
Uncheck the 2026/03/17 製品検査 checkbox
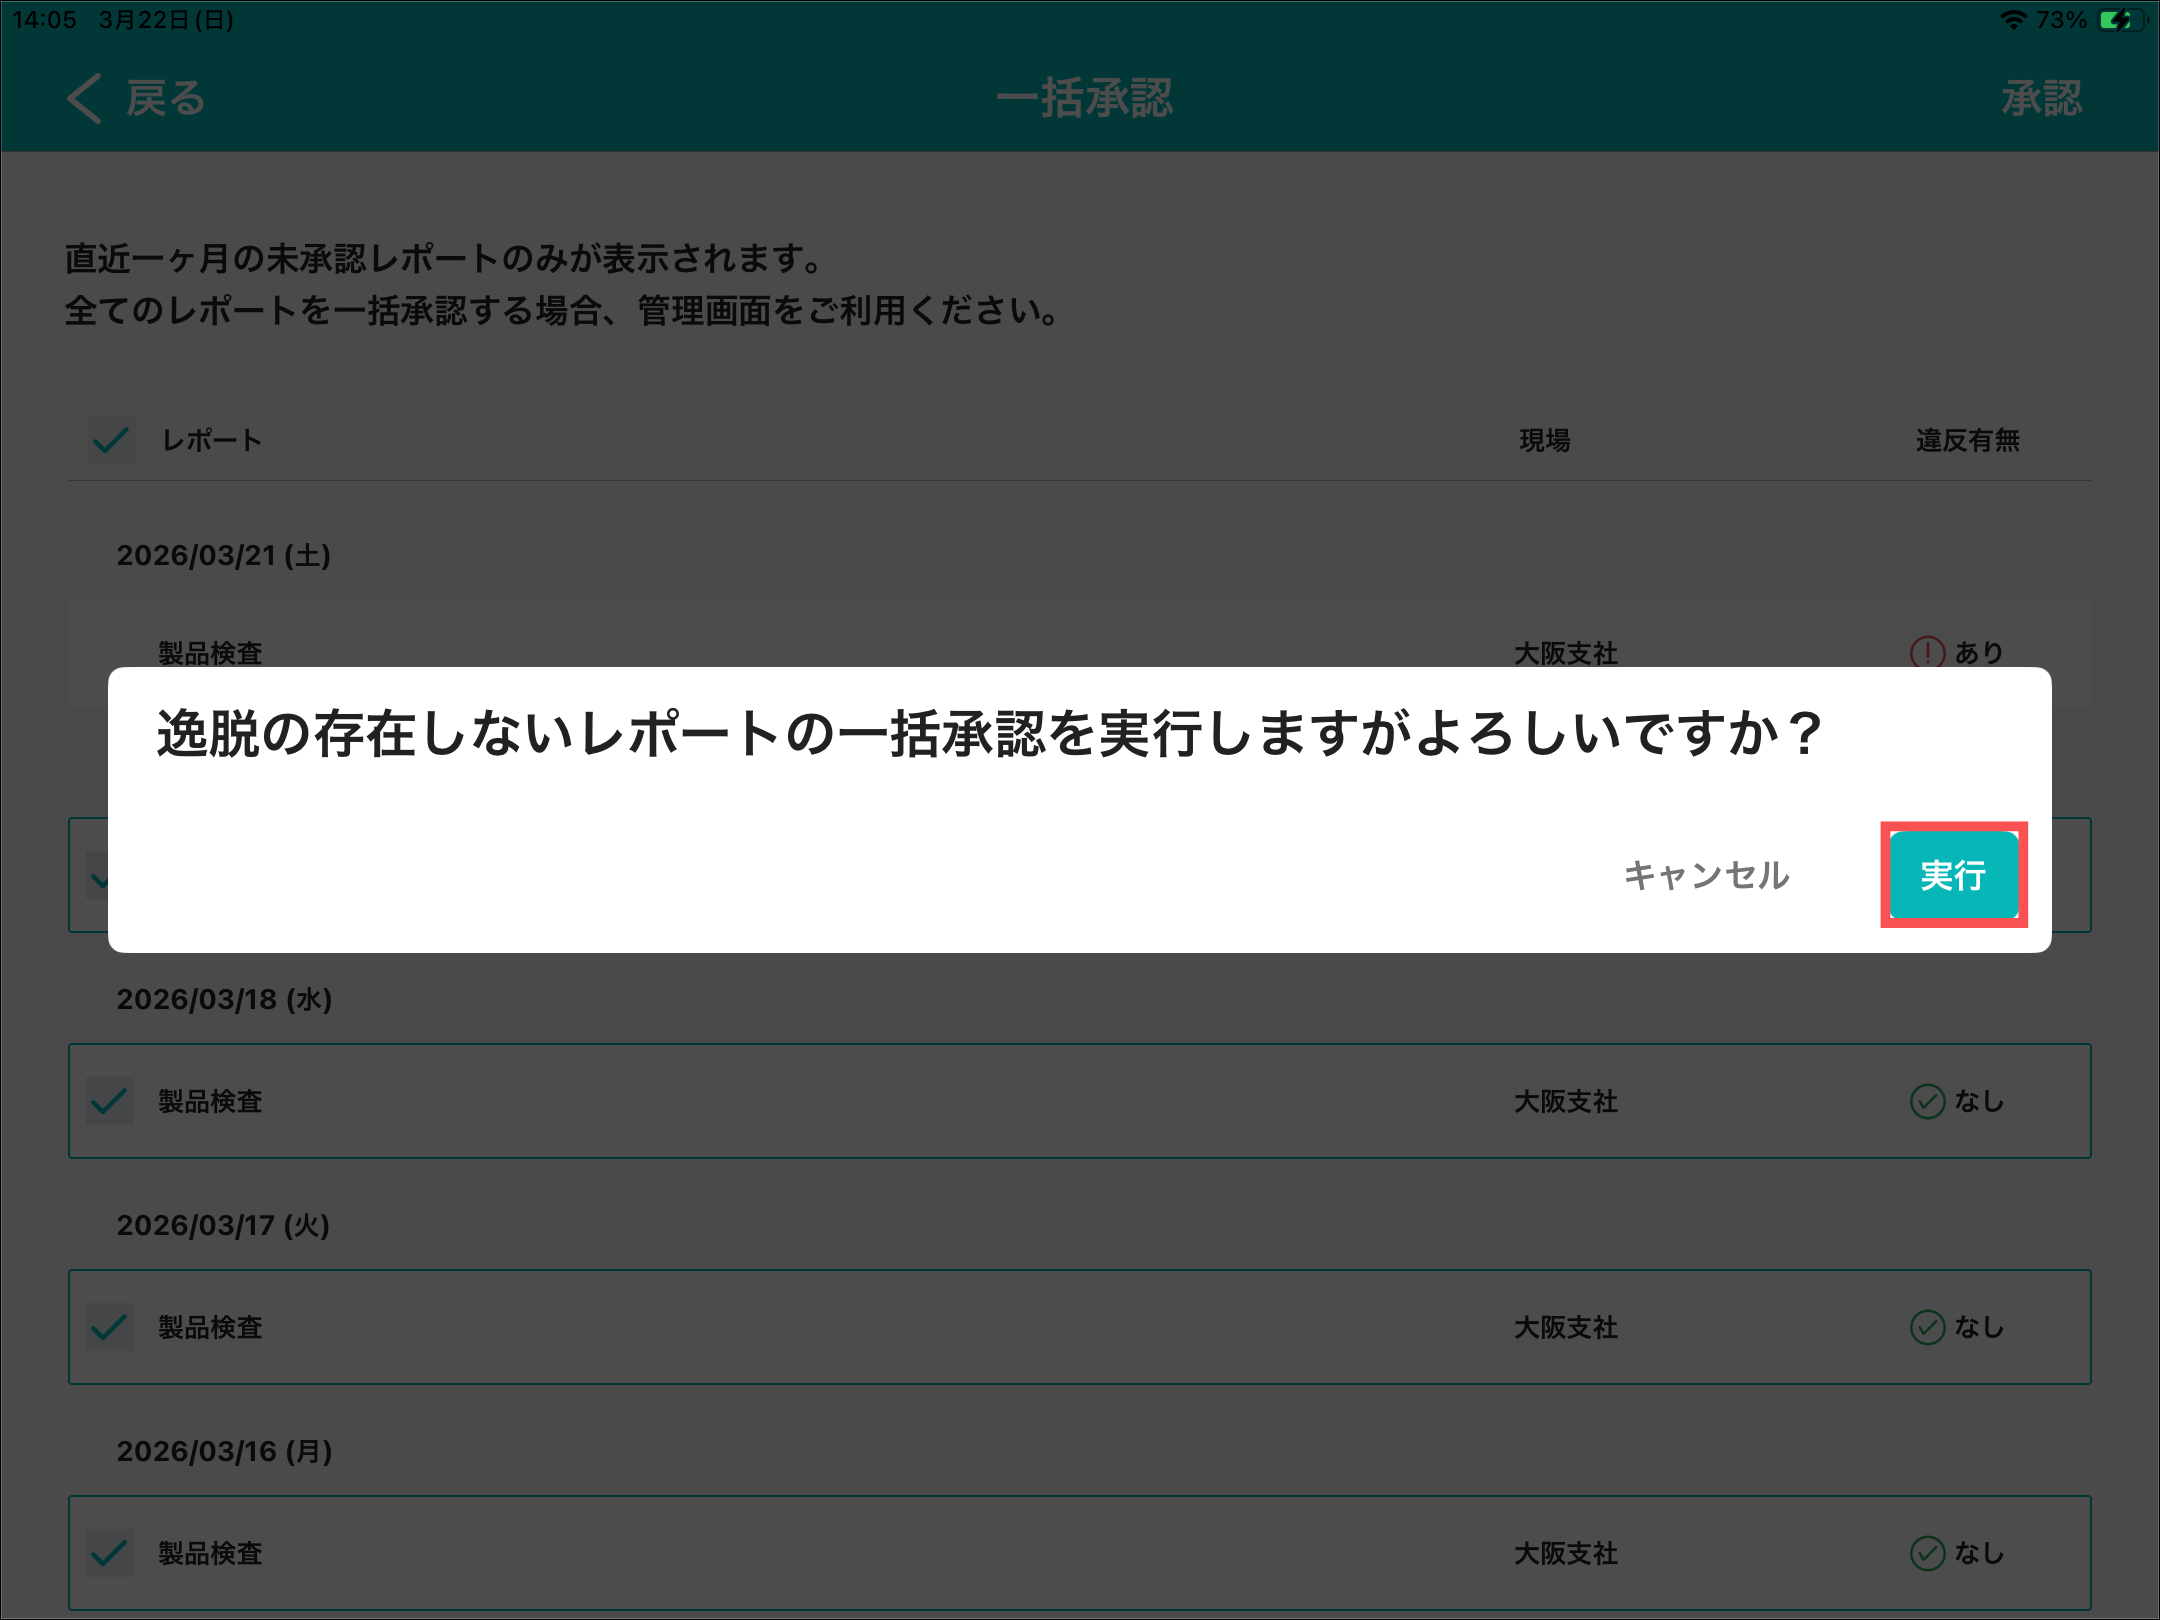coord(110,1327)
